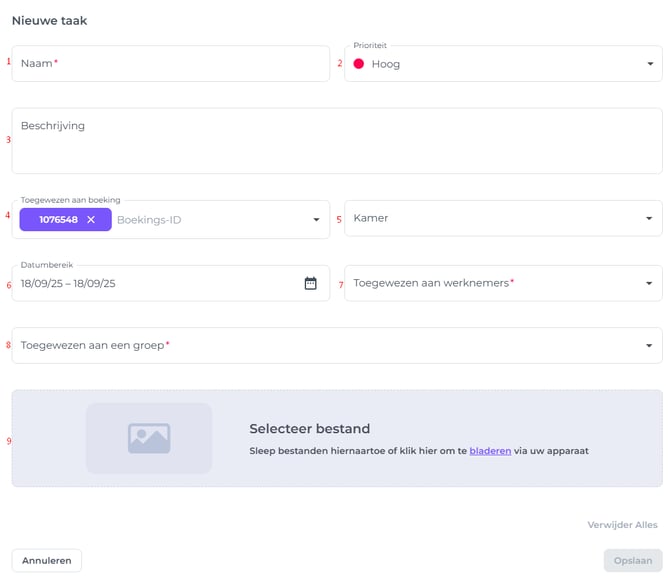
Task: Click the red Hoog priority color dot
Action: [x=359, y=64]
